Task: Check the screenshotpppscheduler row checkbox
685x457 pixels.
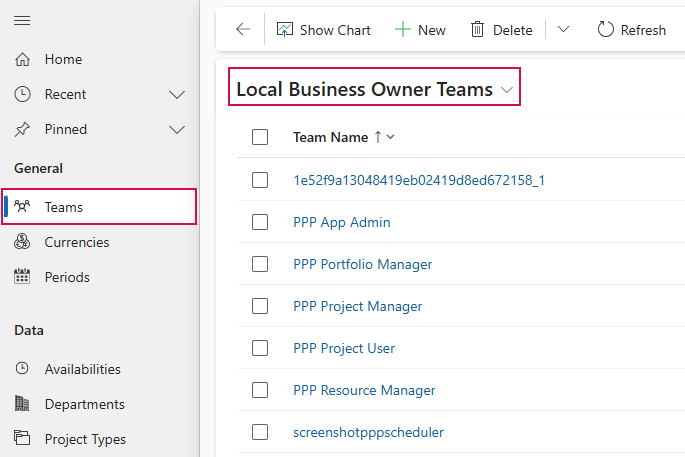Action: pyautogui.click(x=260, y=432)
